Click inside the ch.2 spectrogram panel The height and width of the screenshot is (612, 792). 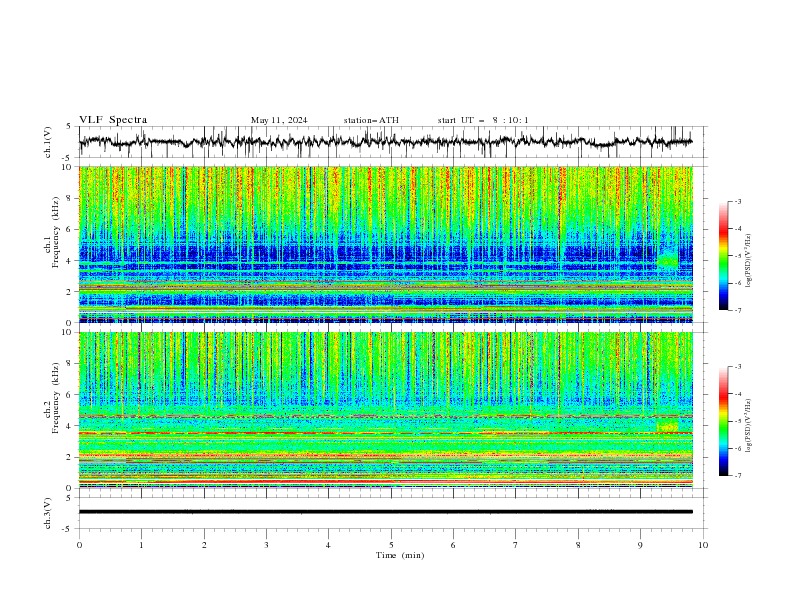click(386, 410)
